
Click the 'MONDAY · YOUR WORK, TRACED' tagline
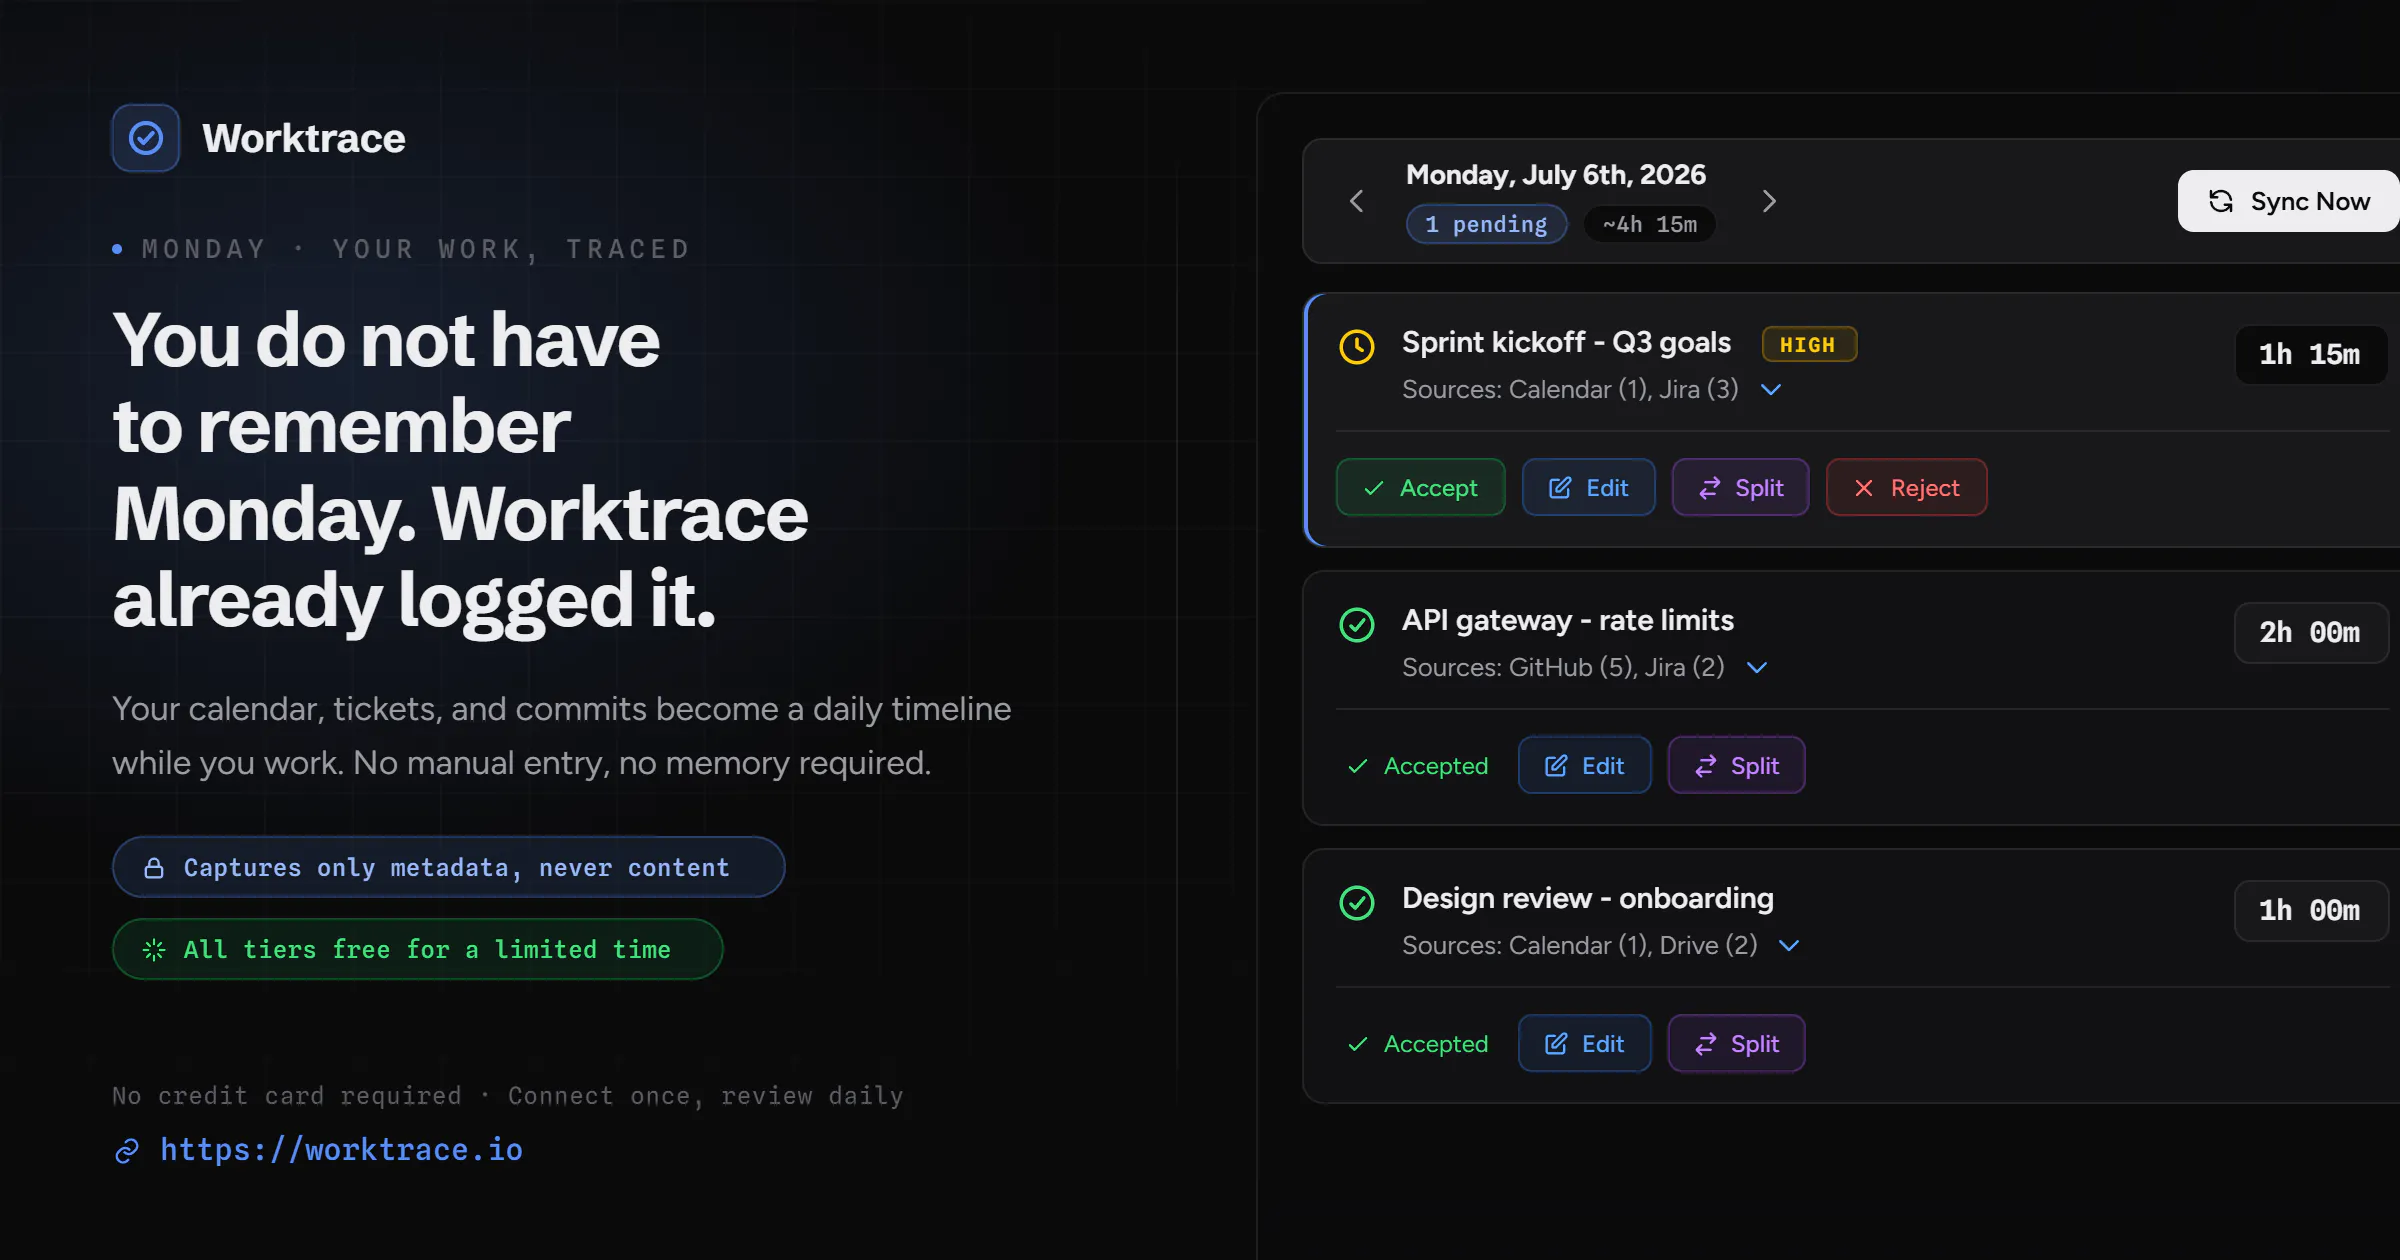tap(416, 249)
